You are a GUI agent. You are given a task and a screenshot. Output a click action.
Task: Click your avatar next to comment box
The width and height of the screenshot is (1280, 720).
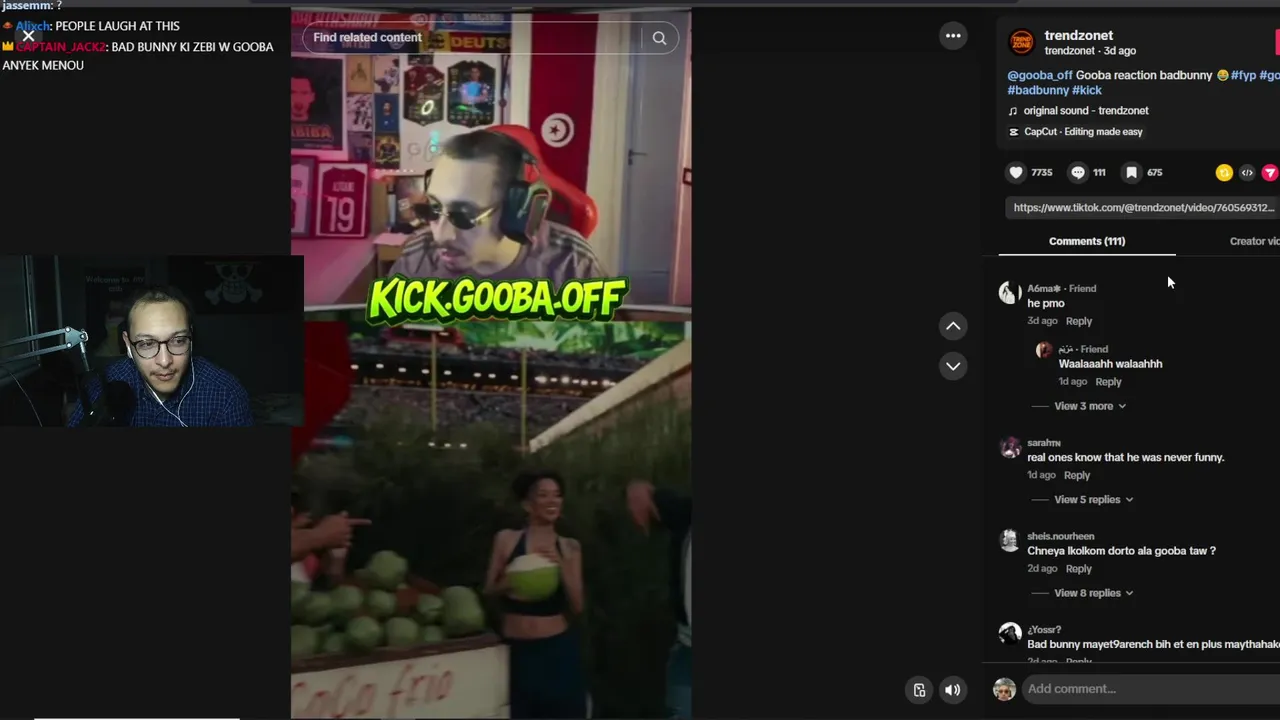[x=1005, y=689]
